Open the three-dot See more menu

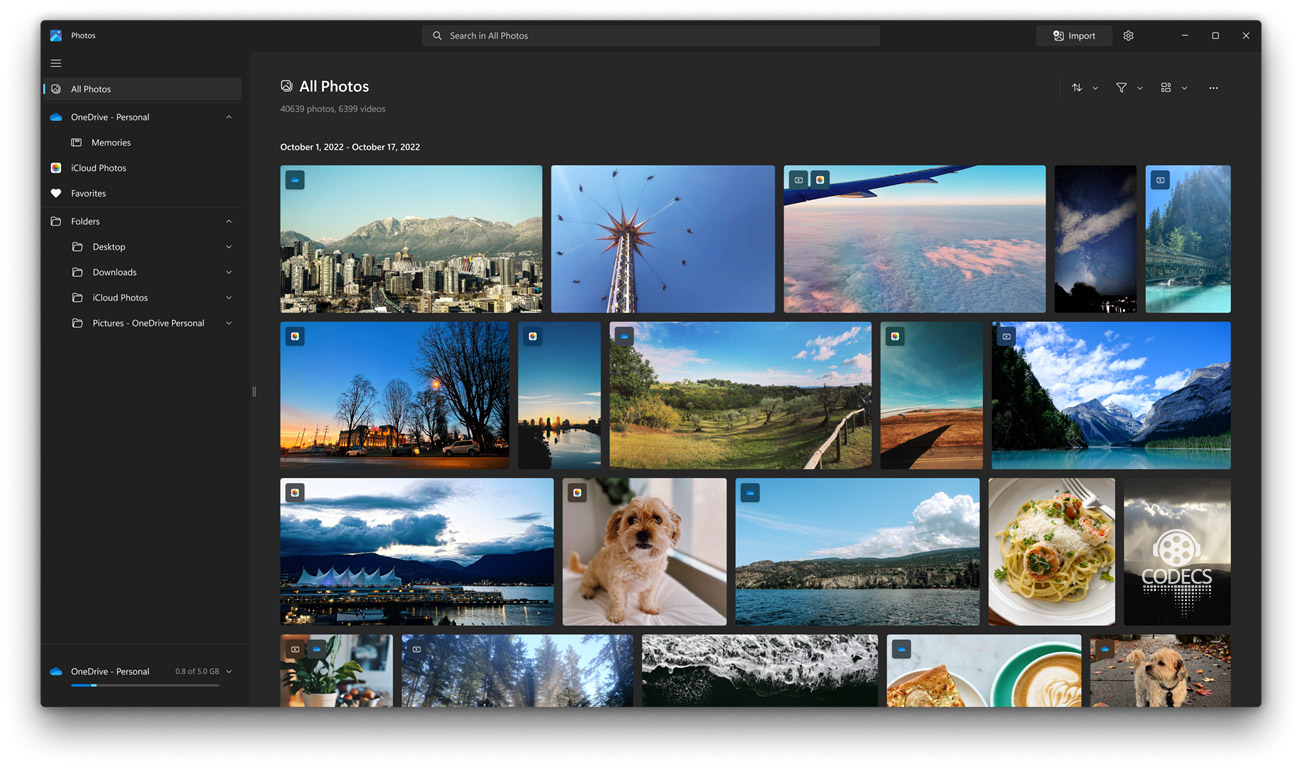[1213, 88]
